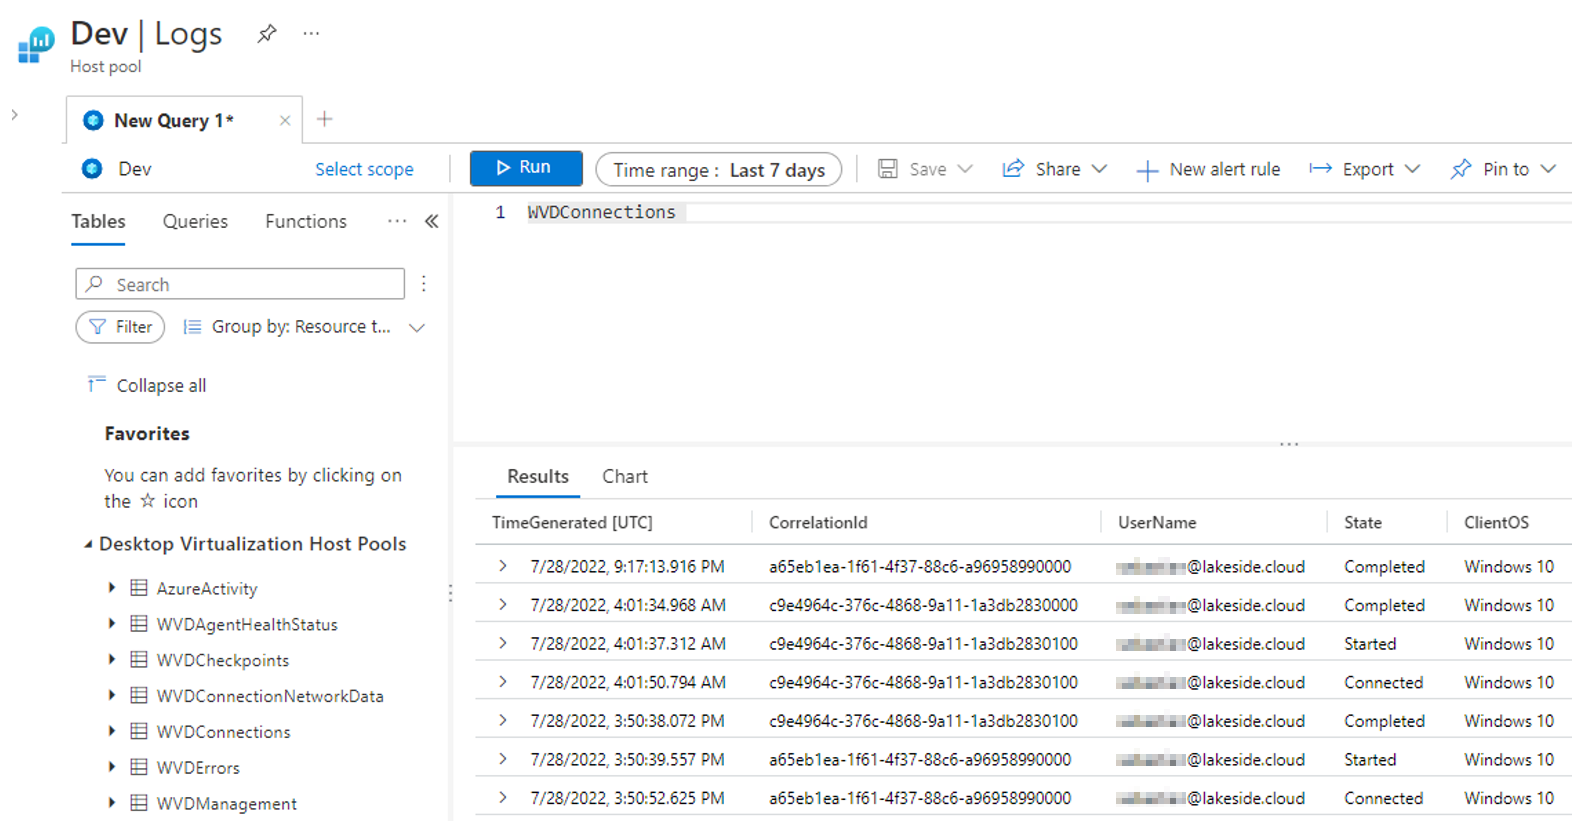The image size is (1582, 821).
Task: Expand the 9:17:13.916 PM result row
Action: click(x=503, y=566)
